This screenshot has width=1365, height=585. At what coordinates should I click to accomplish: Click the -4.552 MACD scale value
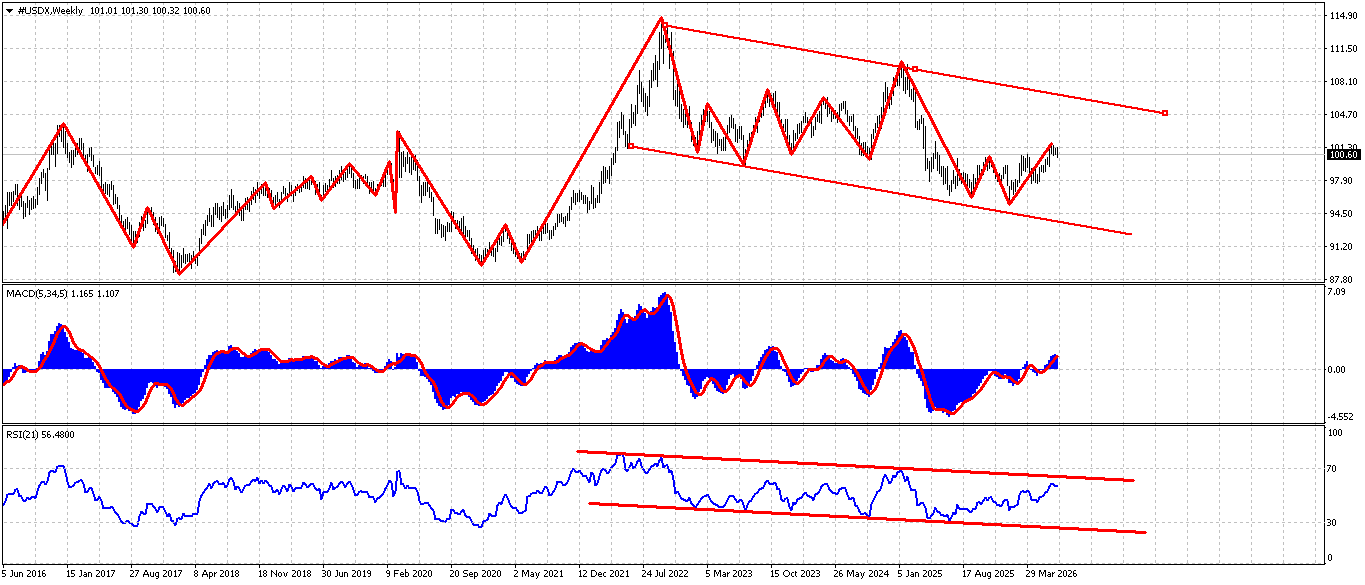click(1341, 416)
